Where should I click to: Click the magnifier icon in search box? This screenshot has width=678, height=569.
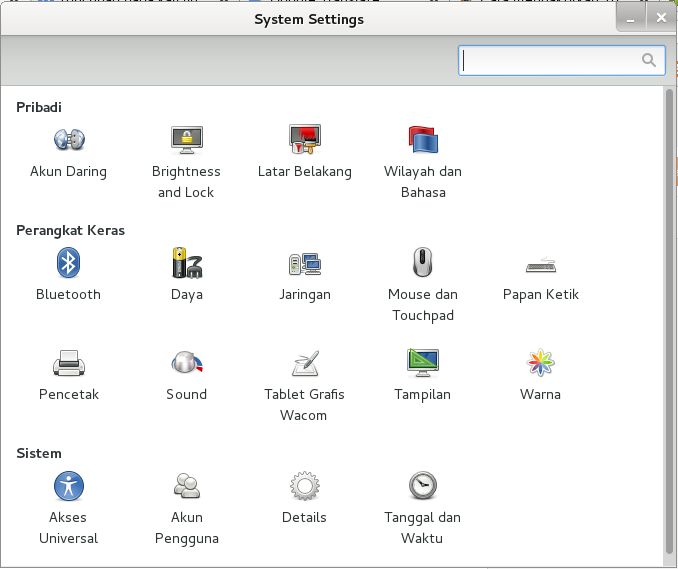point(649,60)
